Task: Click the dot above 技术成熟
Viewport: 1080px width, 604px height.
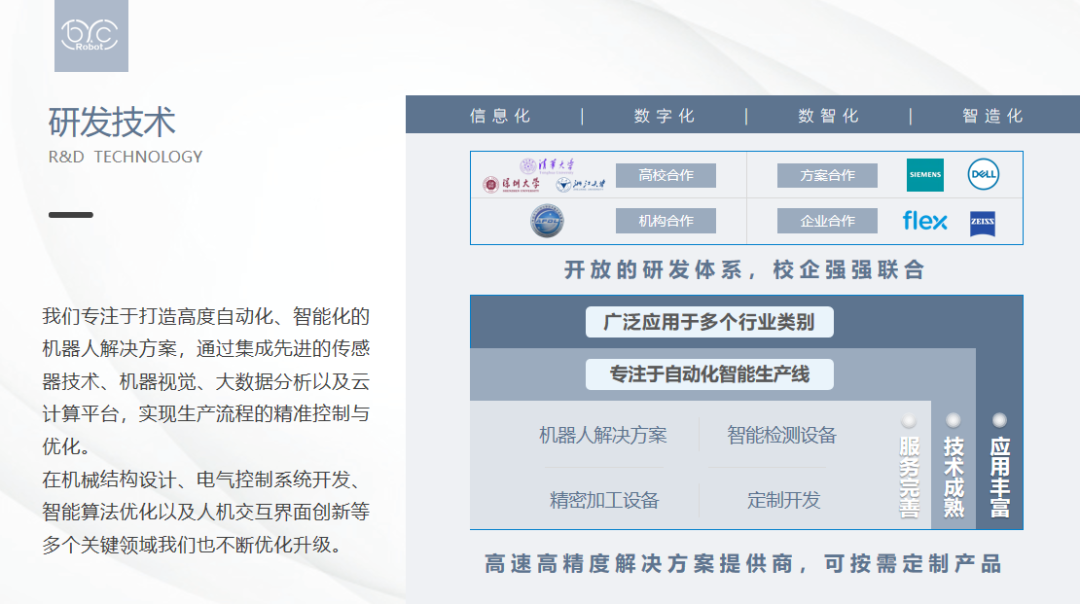Action: [x=954, y=419]
